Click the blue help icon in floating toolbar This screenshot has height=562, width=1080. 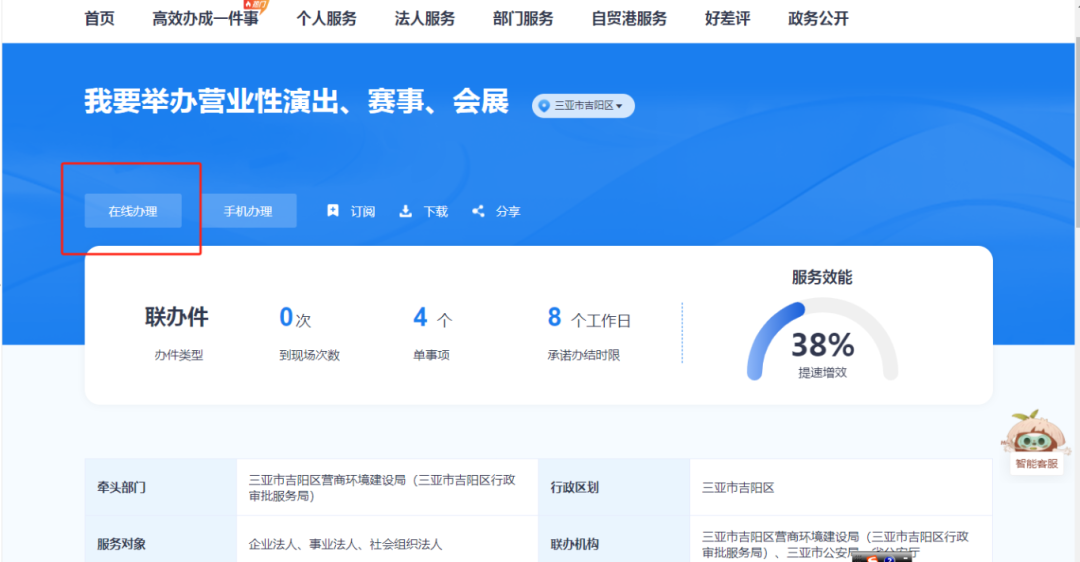pos(889,558)
